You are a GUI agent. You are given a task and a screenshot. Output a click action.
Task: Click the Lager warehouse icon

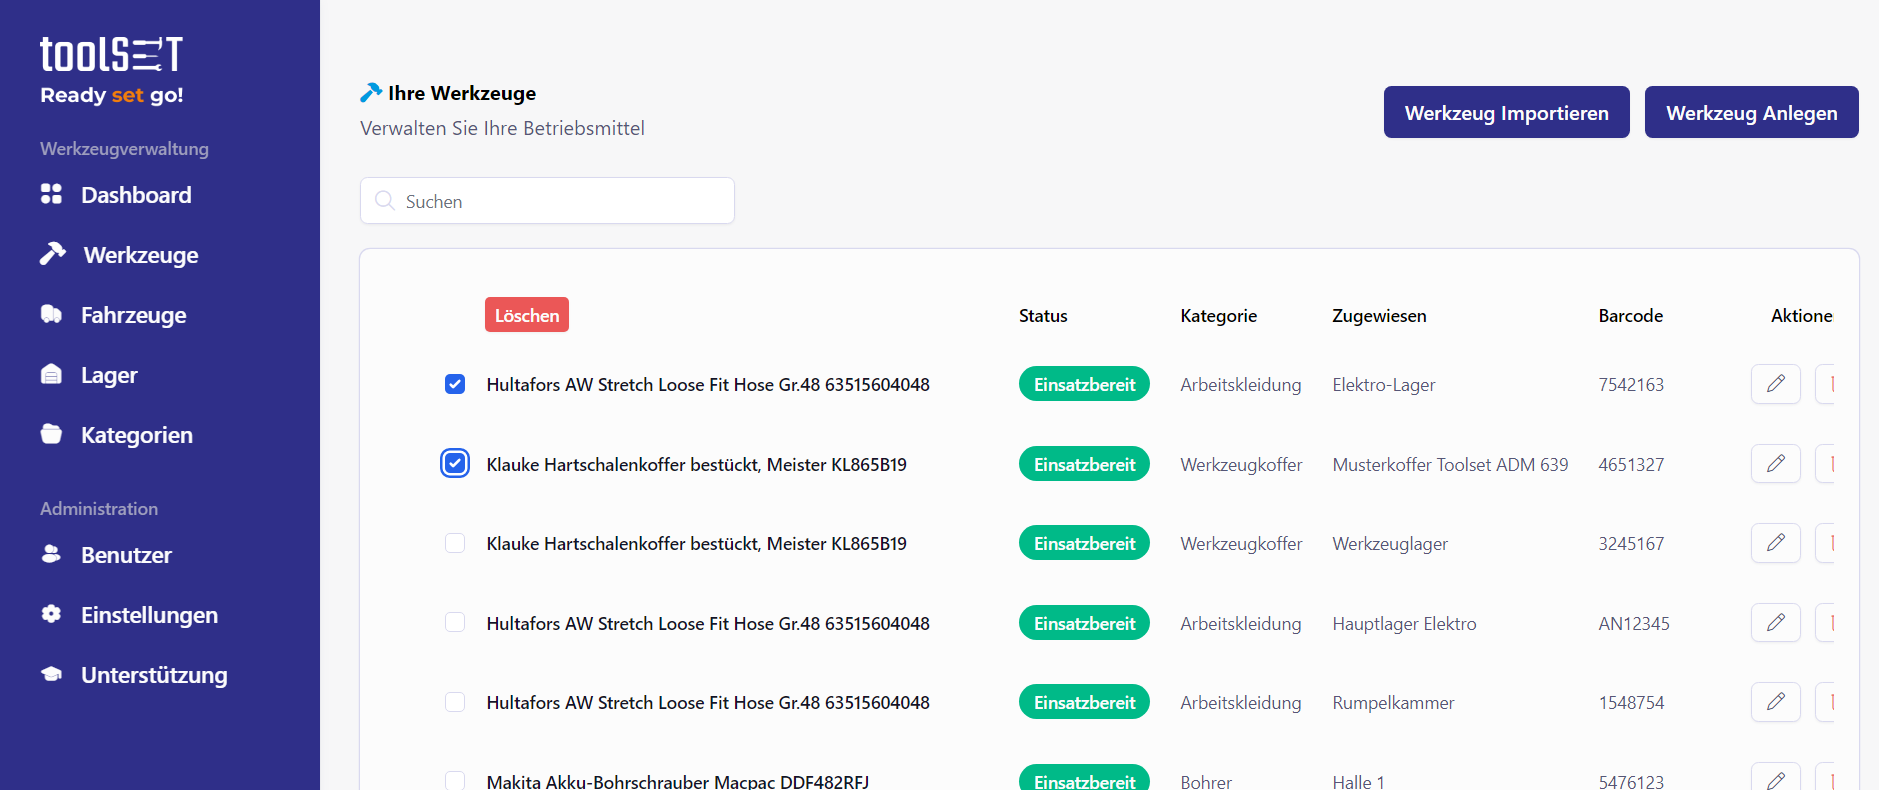pos(51,374)
